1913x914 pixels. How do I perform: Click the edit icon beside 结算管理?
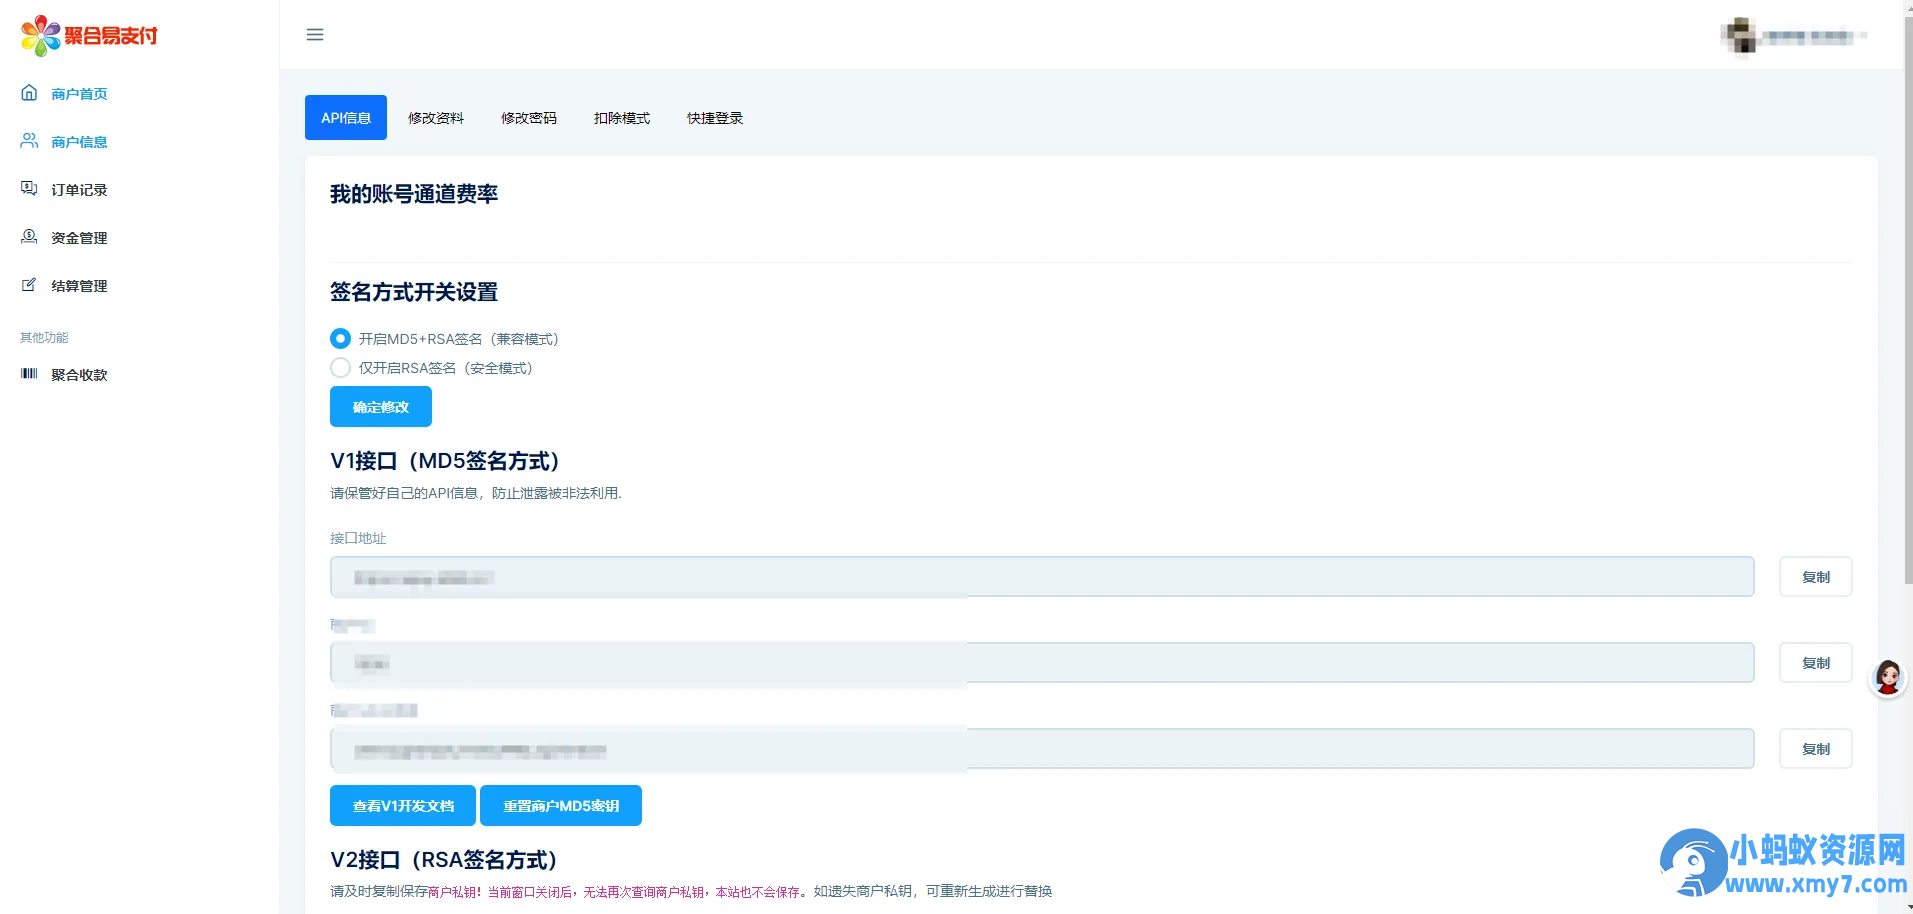pyautogui.click(x=29, y=285)
